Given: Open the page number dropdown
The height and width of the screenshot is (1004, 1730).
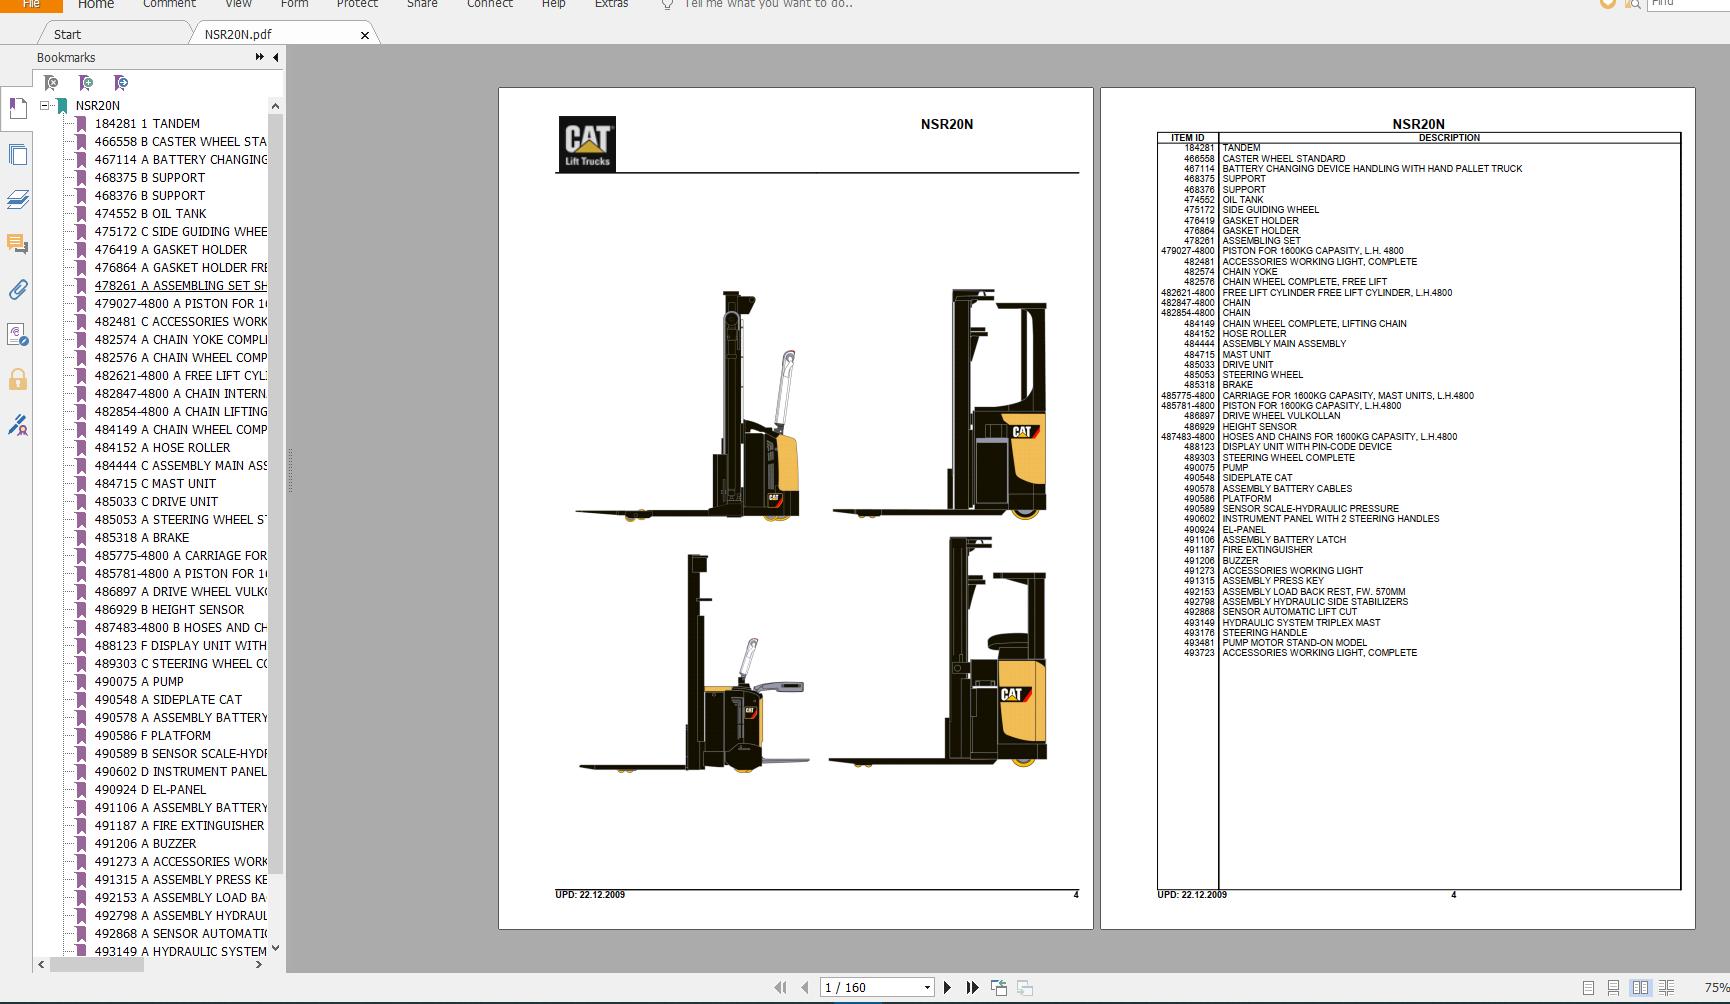Looking at the screenshot, I should pos(927,988).
